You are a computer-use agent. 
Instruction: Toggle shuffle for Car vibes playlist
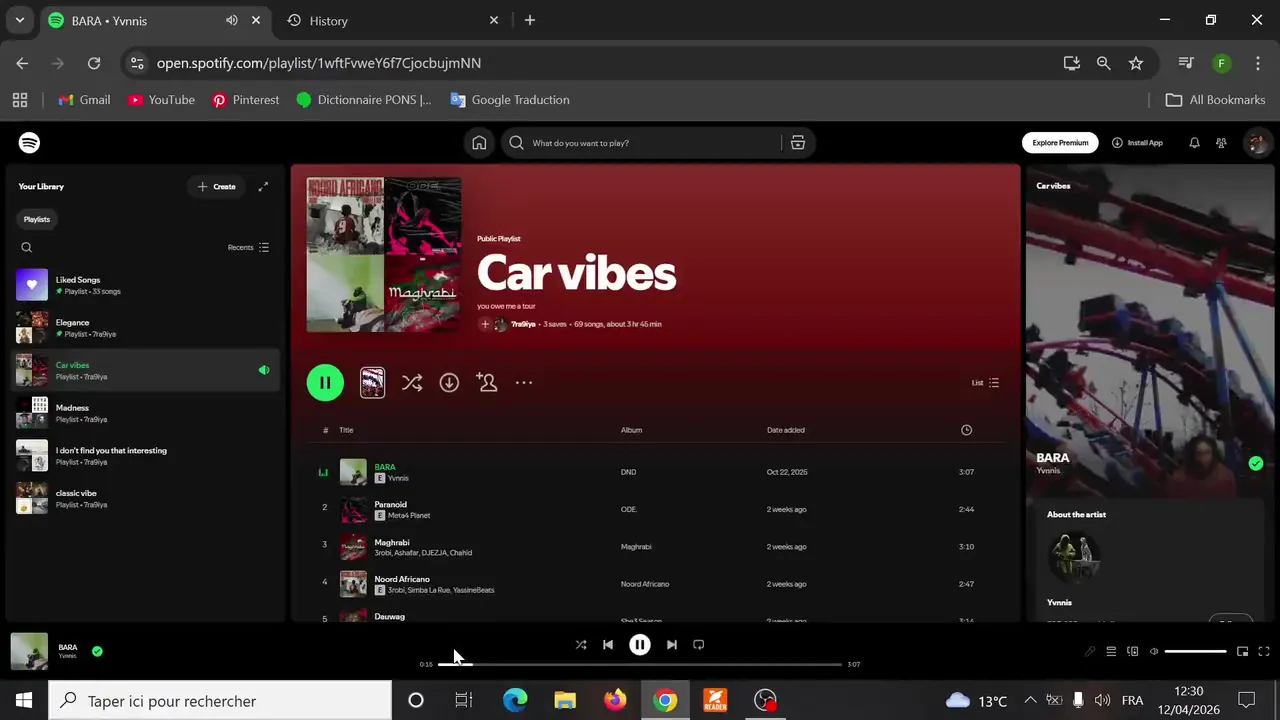[412, 383]
